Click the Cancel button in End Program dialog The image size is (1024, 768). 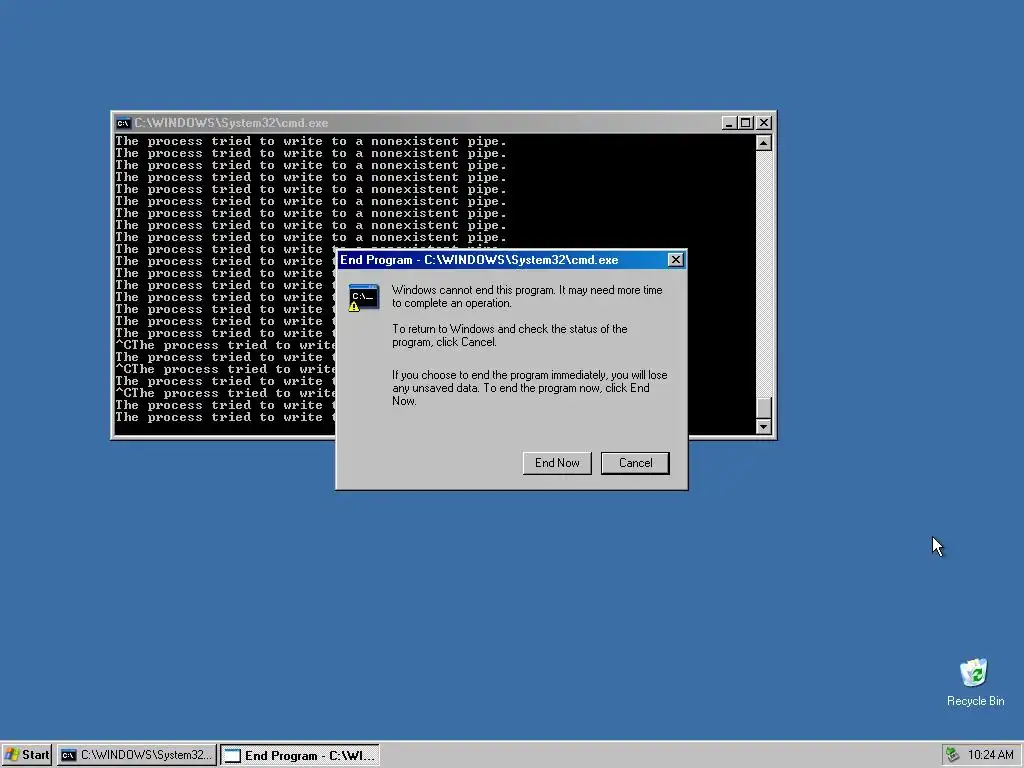point(635,463)
